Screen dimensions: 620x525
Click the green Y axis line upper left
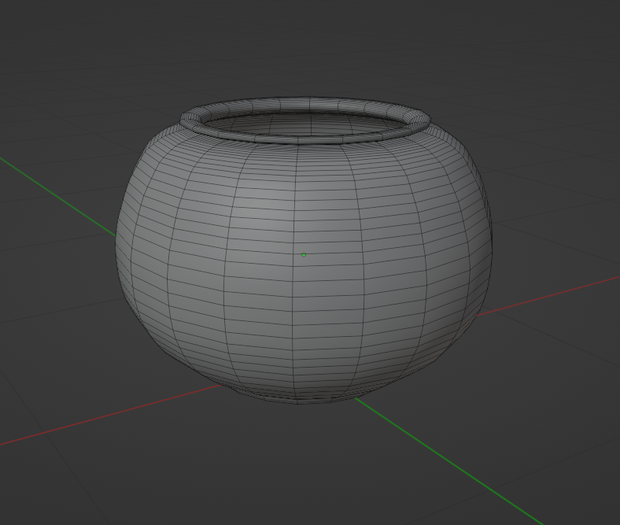(57, 196)
